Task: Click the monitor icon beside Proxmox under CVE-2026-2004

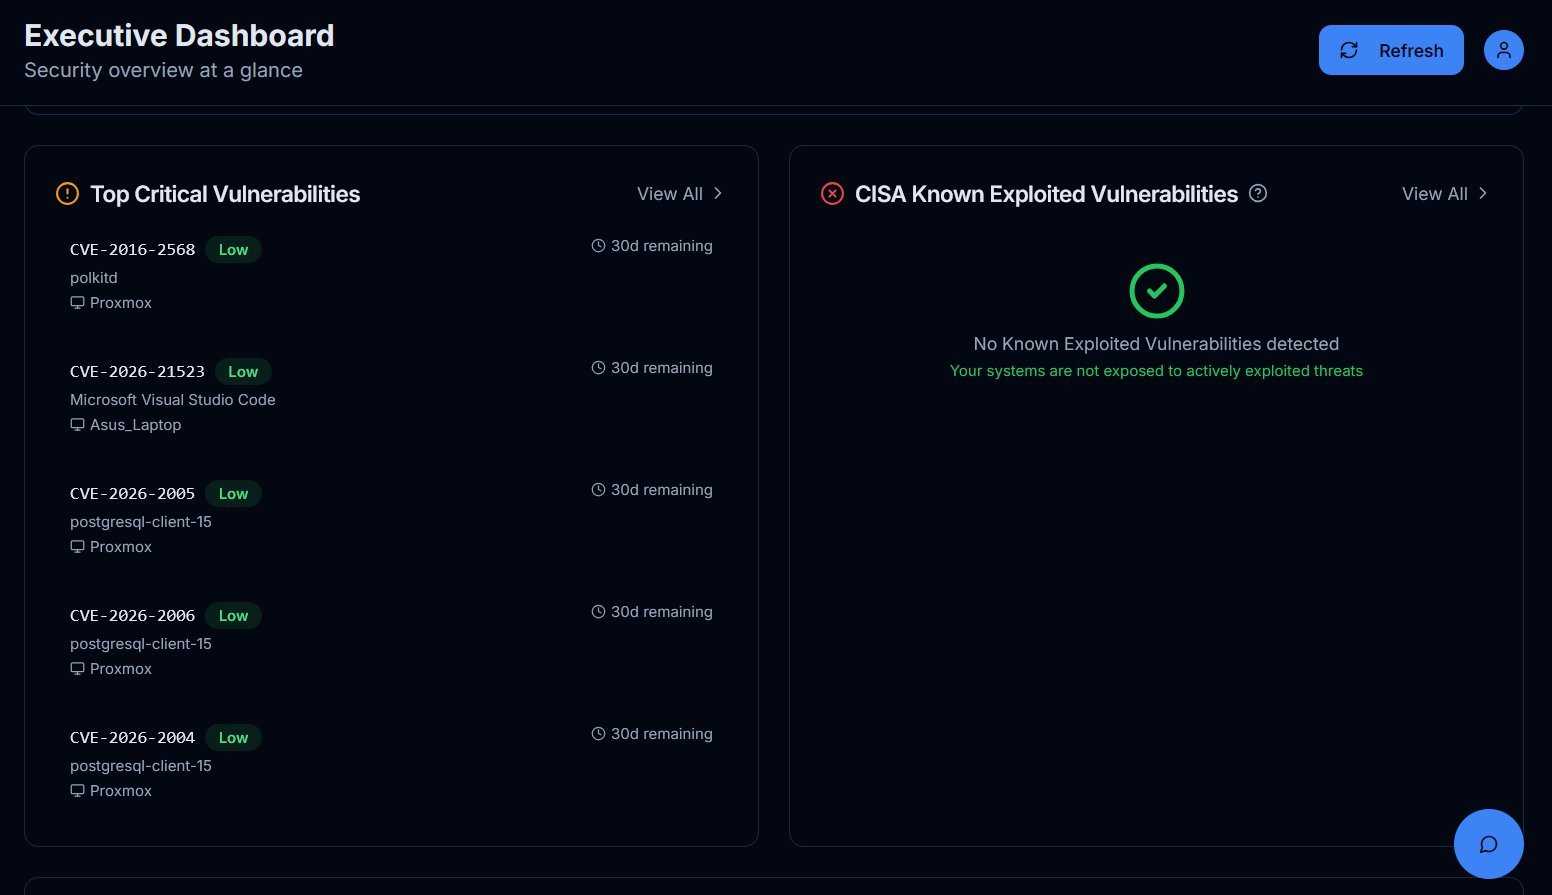Action: tap(77, 790)
